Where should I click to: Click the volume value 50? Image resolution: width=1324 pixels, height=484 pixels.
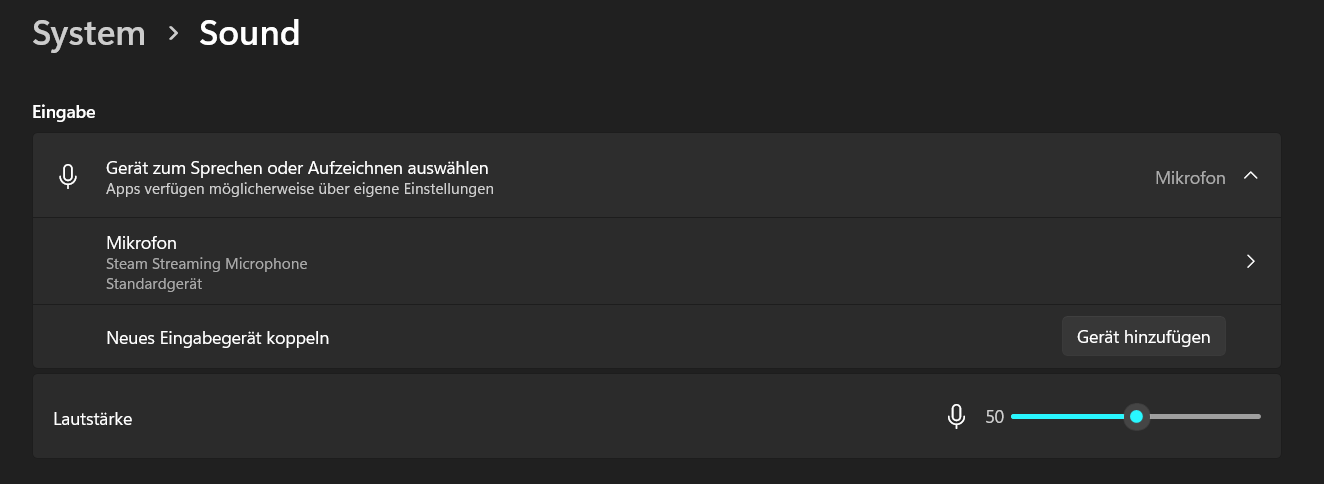tap(994, 417)
